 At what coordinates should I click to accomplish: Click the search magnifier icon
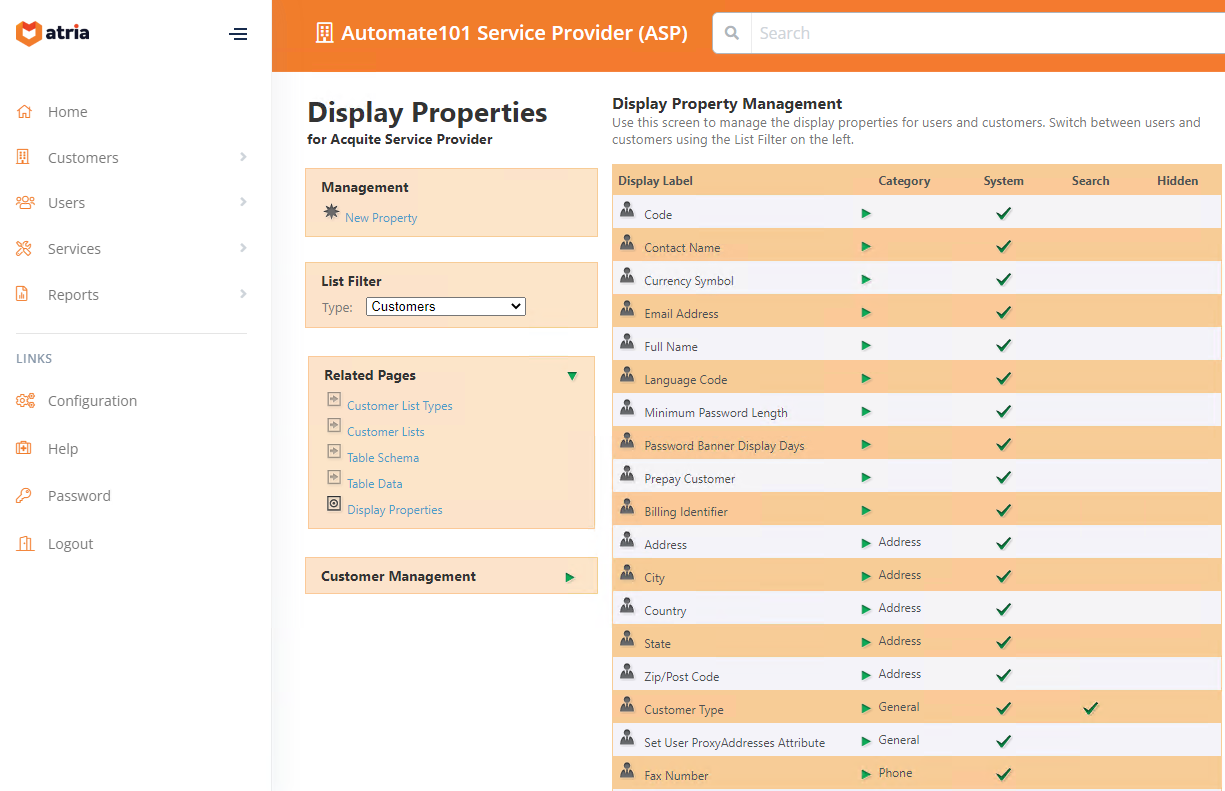click(731, 32)
